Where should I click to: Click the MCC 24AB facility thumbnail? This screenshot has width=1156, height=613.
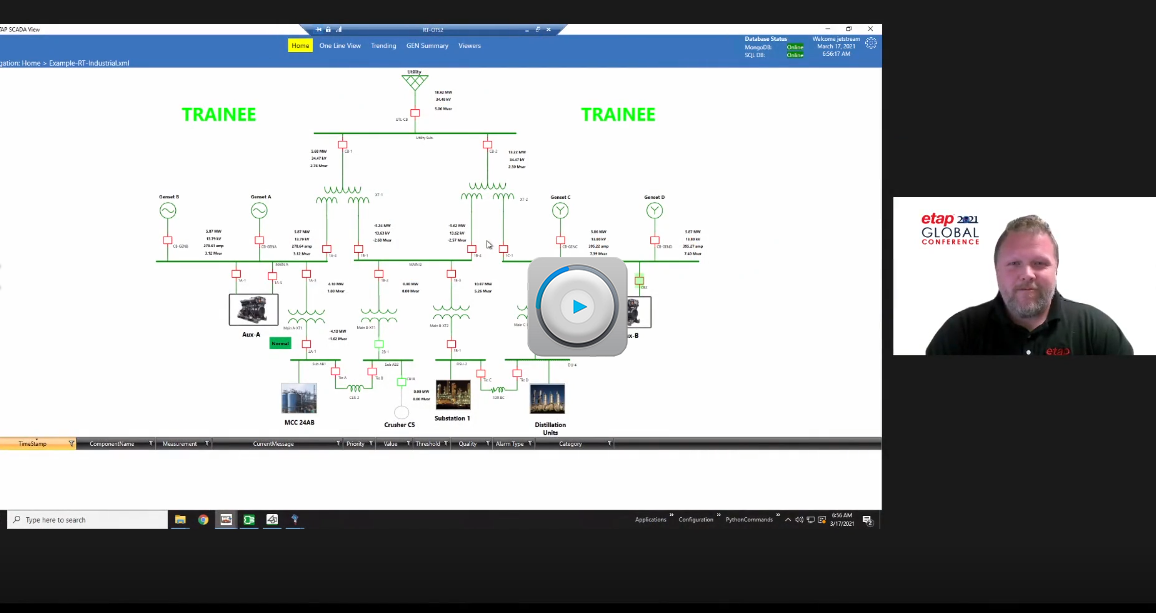(299, 398)
